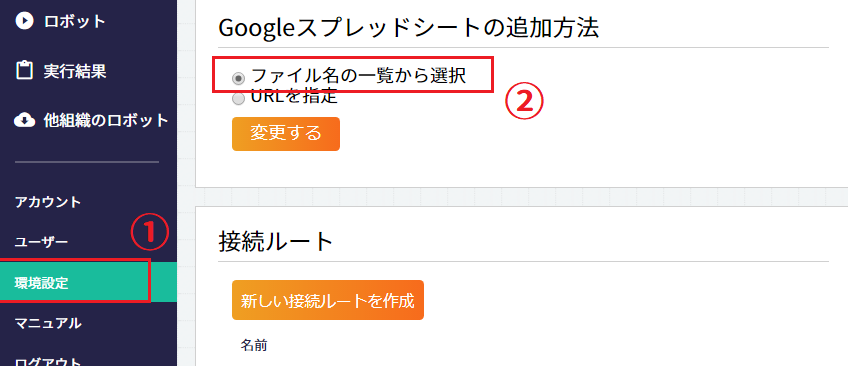Open the マニュアル sidebar link
Image resolution: width=848 pixels, height=366 pixels.
48,323
